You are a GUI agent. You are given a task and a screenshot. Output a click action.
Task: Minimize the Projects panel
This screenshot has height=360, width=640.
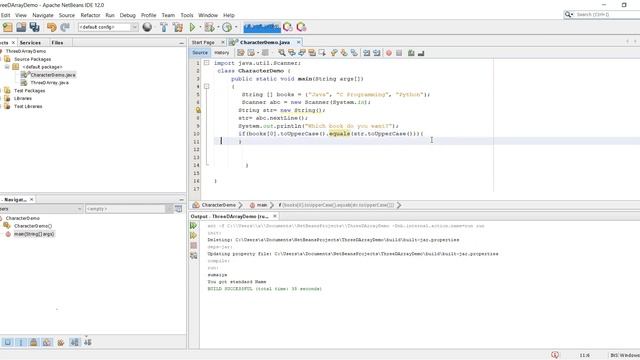click(181, 42)
